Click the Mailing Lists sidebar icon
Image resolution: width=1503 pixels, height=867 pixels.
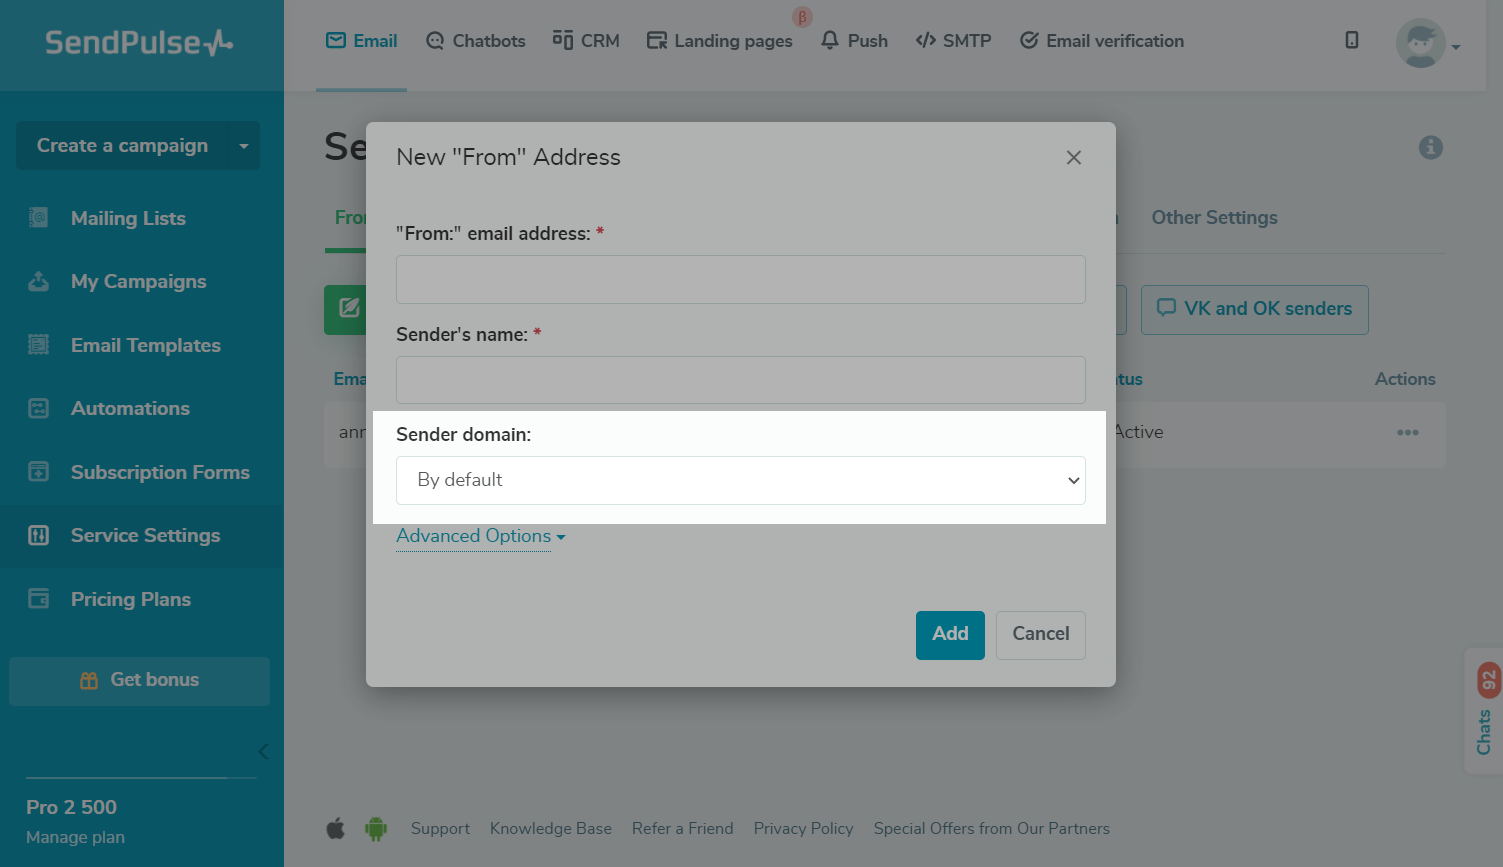pos(38,218)
